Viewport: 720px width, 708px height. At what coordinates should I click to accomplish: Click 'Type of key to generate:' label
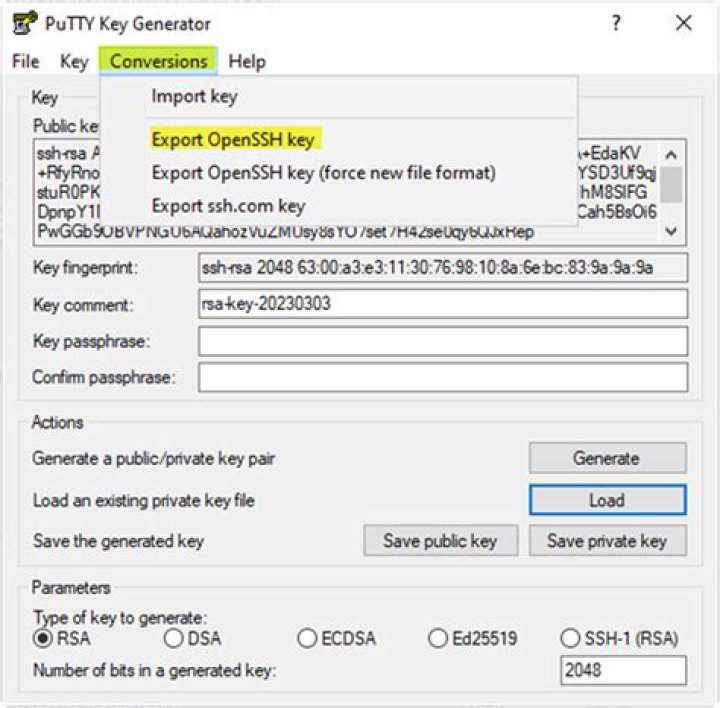click(x=120, y=618)
